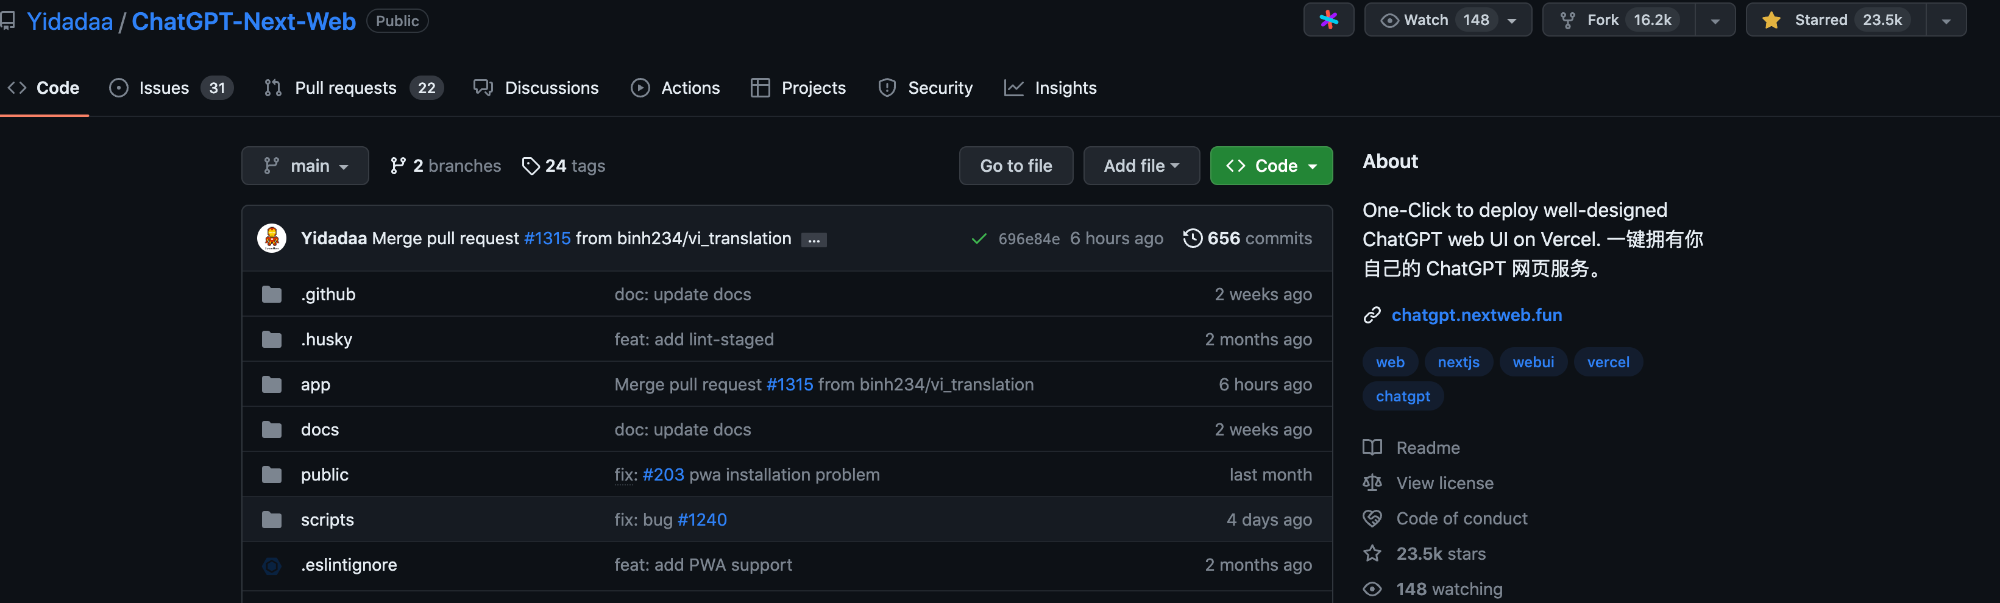Open the .husky folder icon
Viewport: 2000px width, 603px height.
pyautogui.click(x=272, y=339)
